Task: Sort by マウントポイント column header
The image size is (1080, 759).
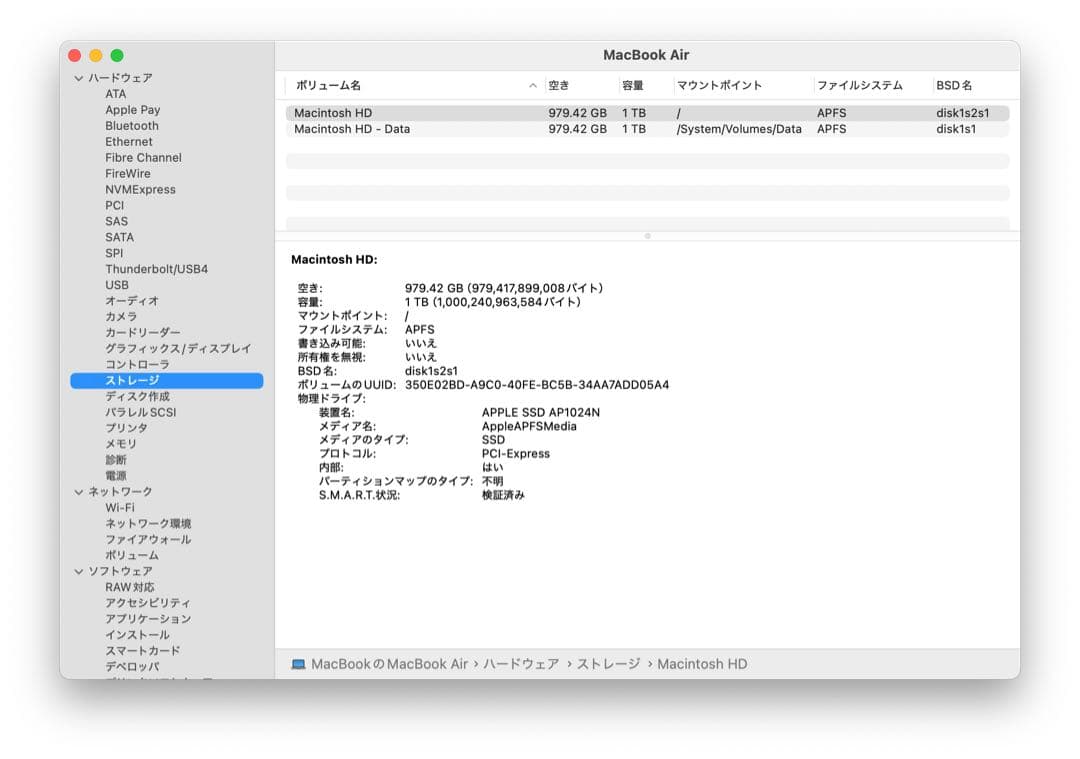Action: click(719, 85)
